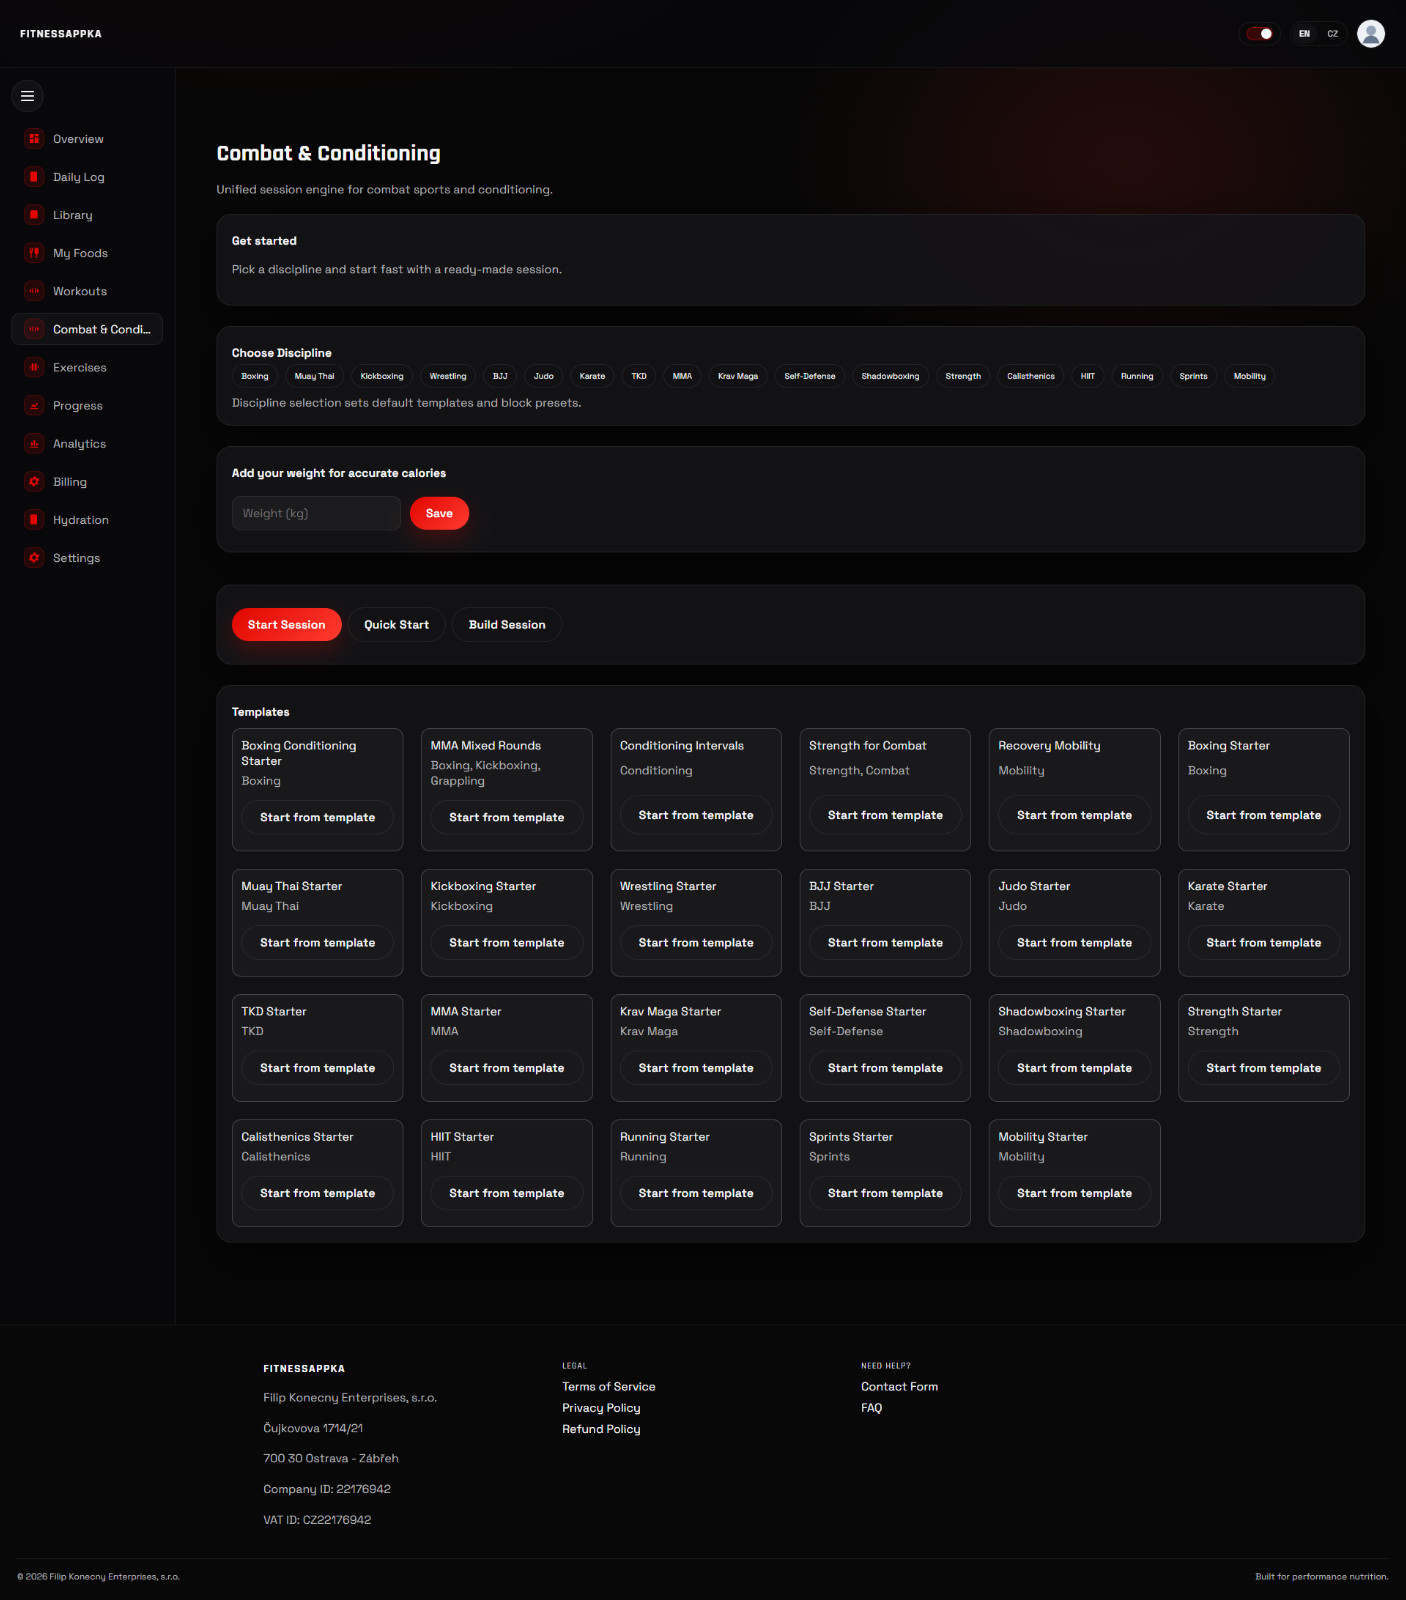The height and width of the screenshot is (1600, 1406).
Task: Switch to the Build Session tab
Action: [x=507, y=625]
